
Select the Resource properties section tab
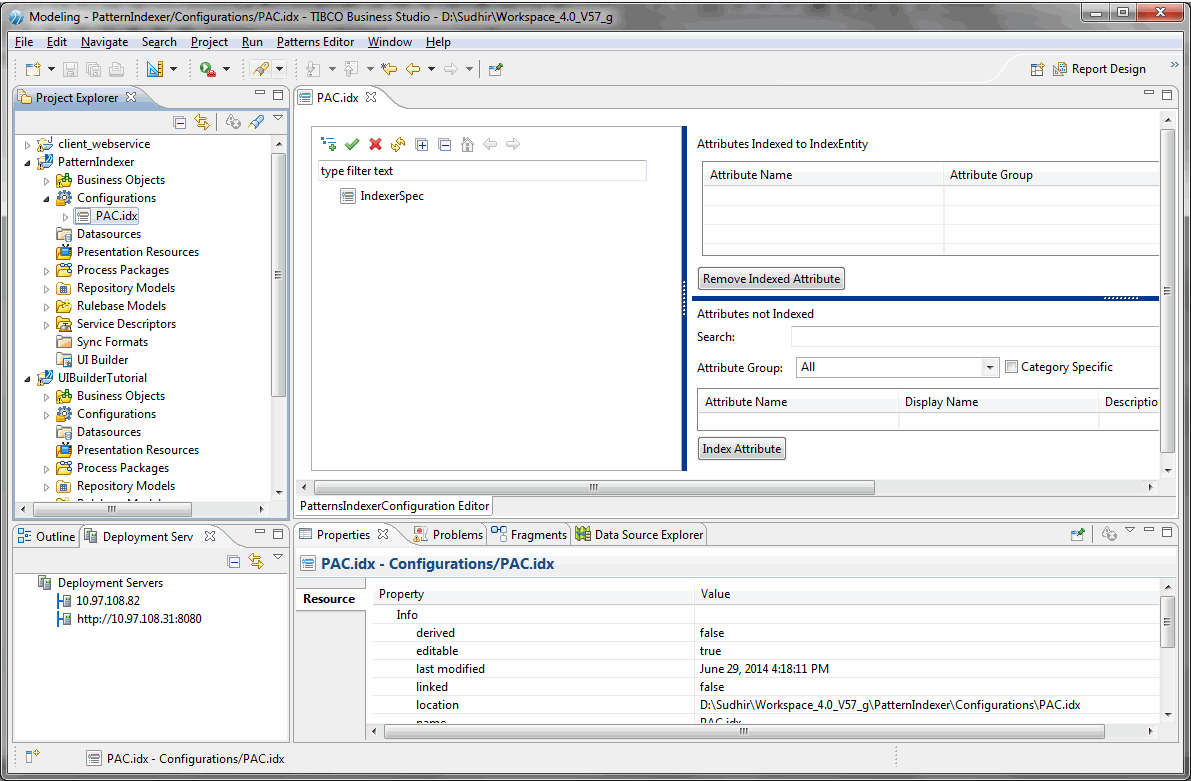[329, 599]
